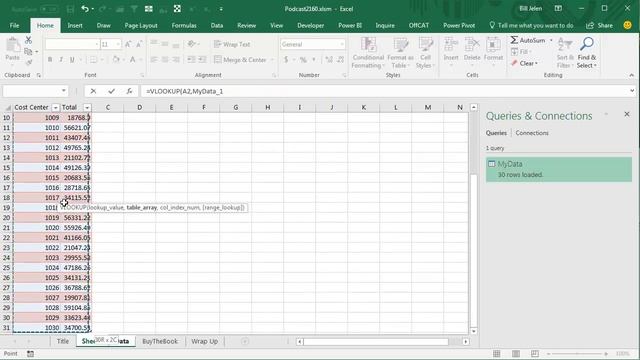640x360 pixels.
Task: Open Format as Table gallery
Action: coord(400,53)
